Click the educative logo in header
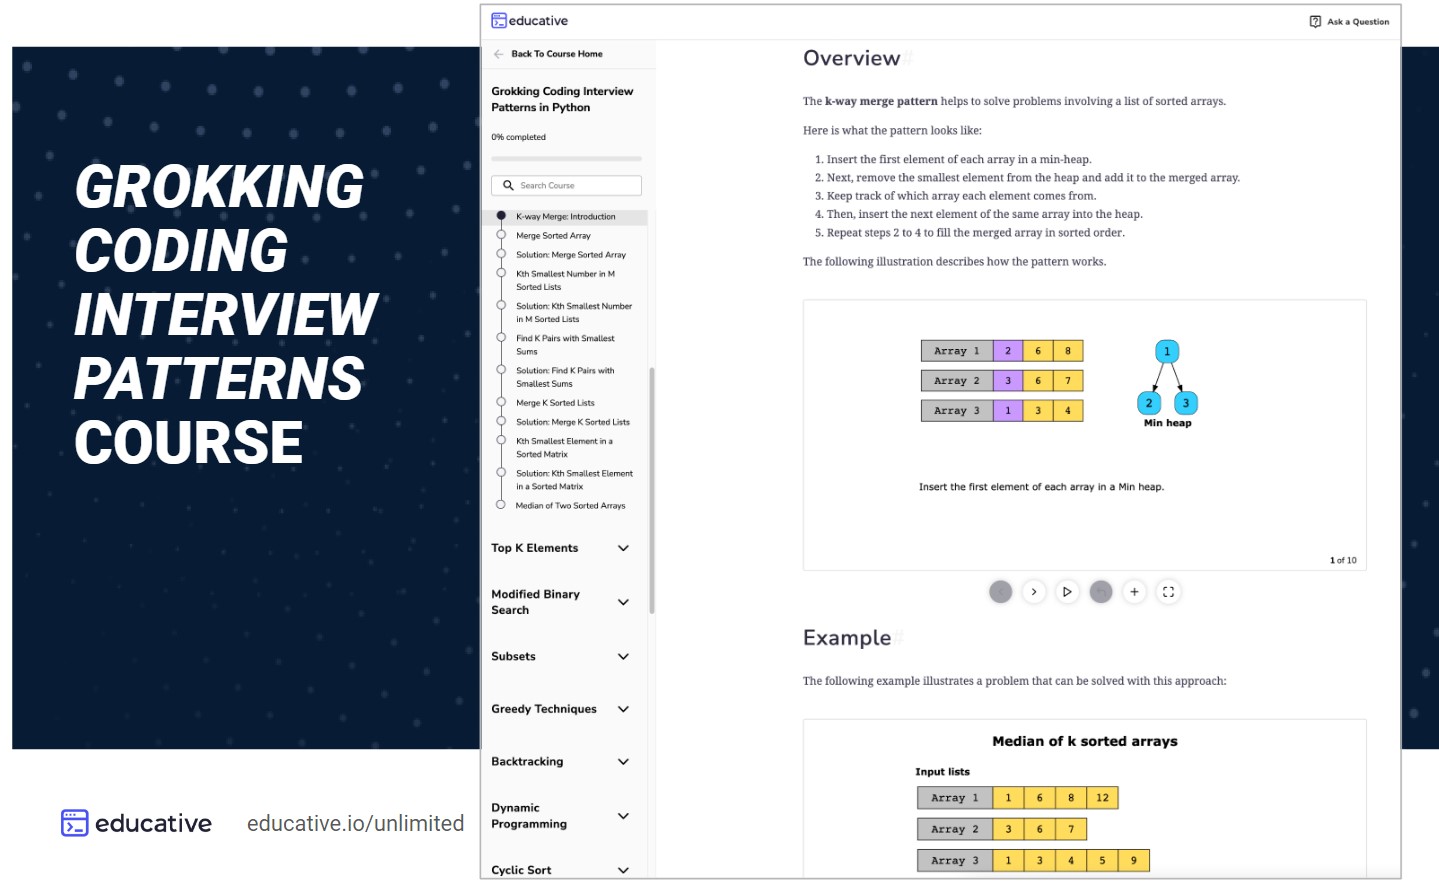 pyautogui.click(x=529, y=21)
